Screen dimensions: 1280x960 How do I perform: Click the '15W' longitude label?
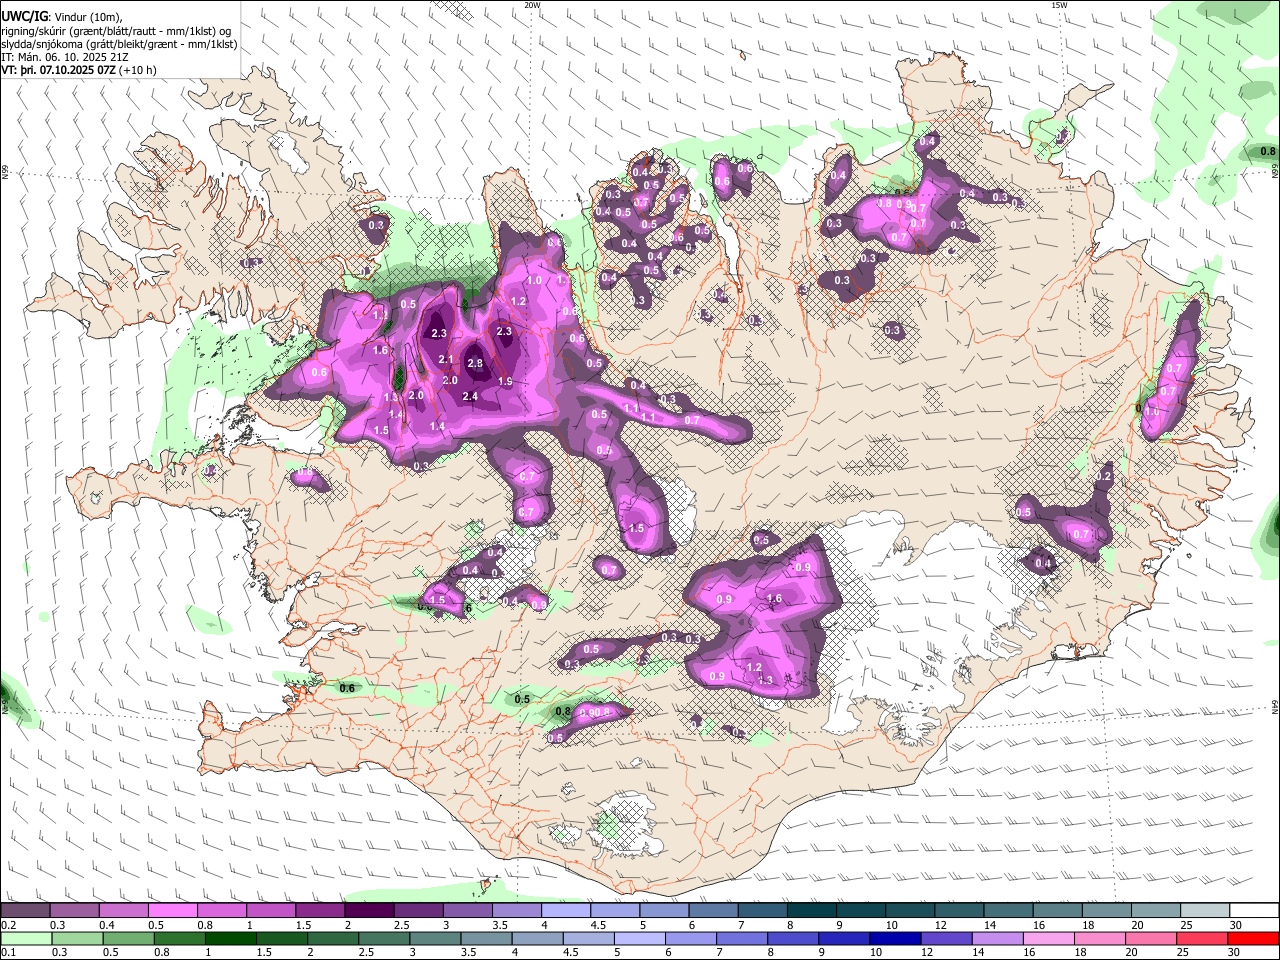tap(1059, 5)
